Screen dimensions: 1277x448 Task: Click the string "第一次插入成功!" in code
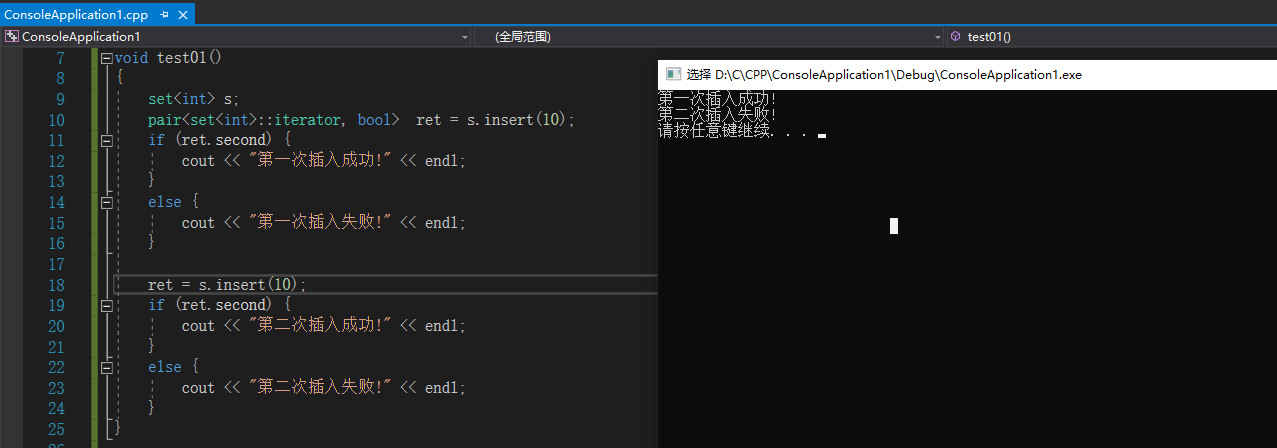[x=319, y=161]
